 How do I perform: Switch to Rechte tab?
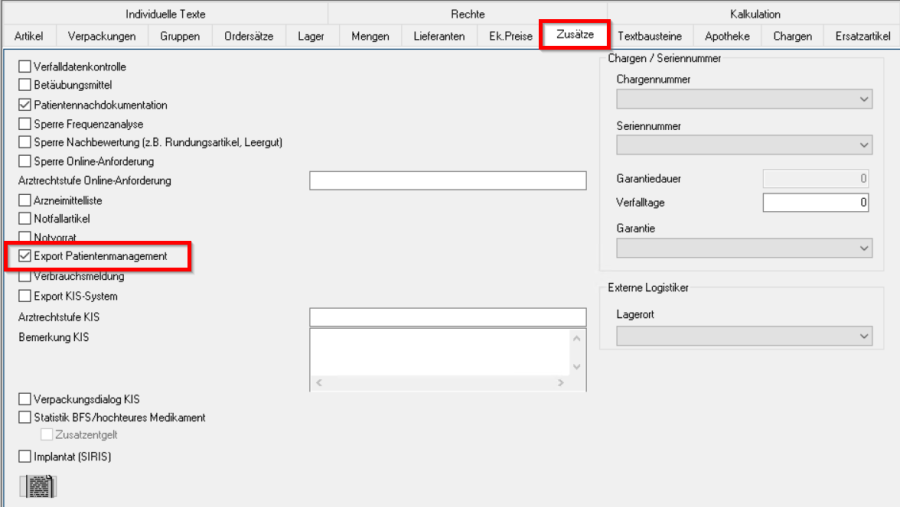click(467, 14)
